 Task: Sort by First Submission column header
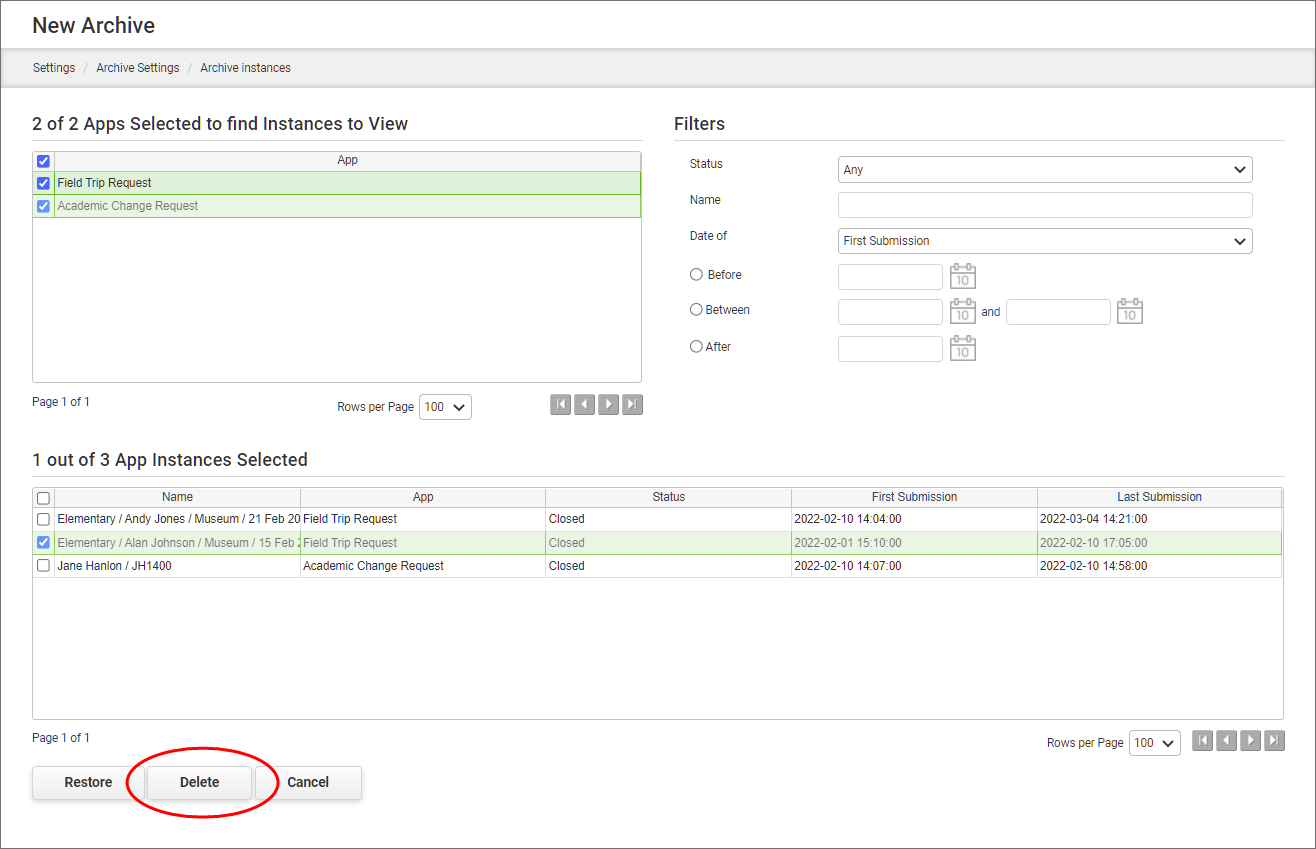coord(914,497)
